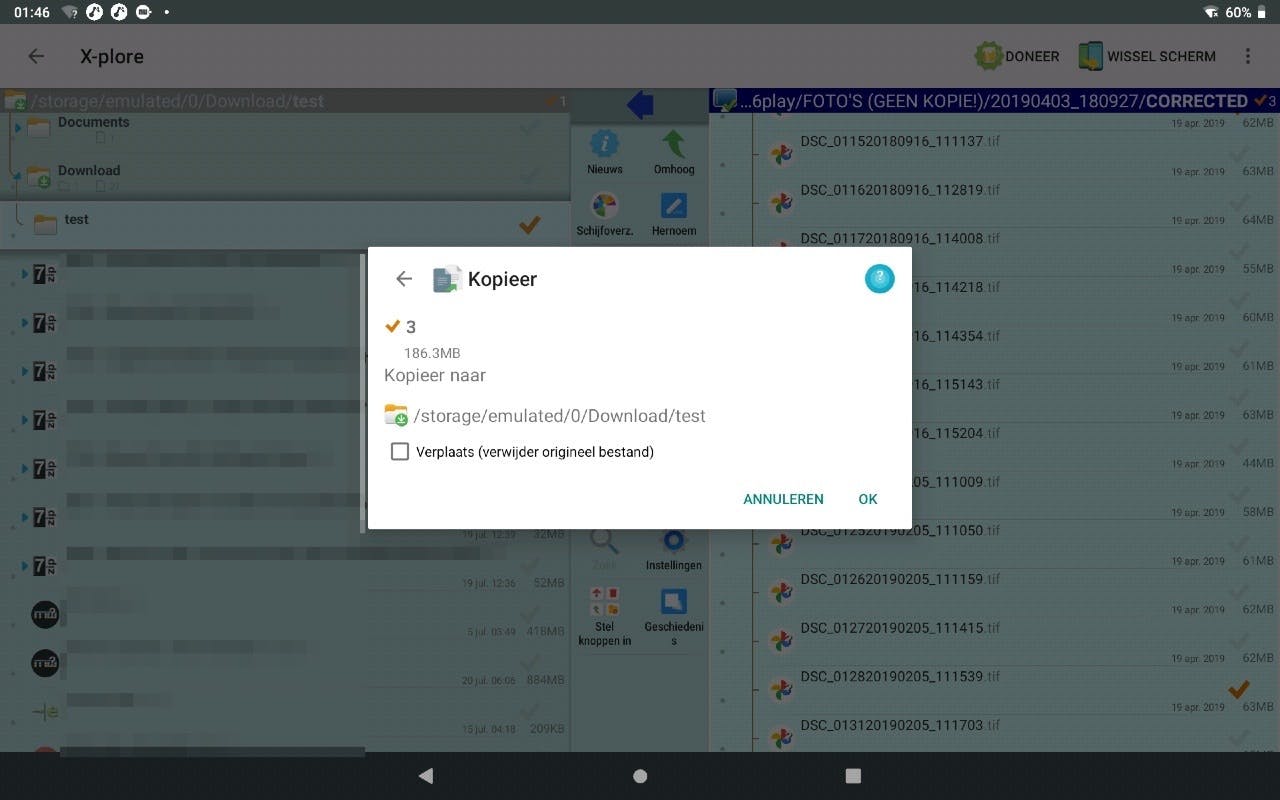Open help for the Kopieer dialog
The width and height of the screenshot is (1280, 800).
[x=879, y=279]
